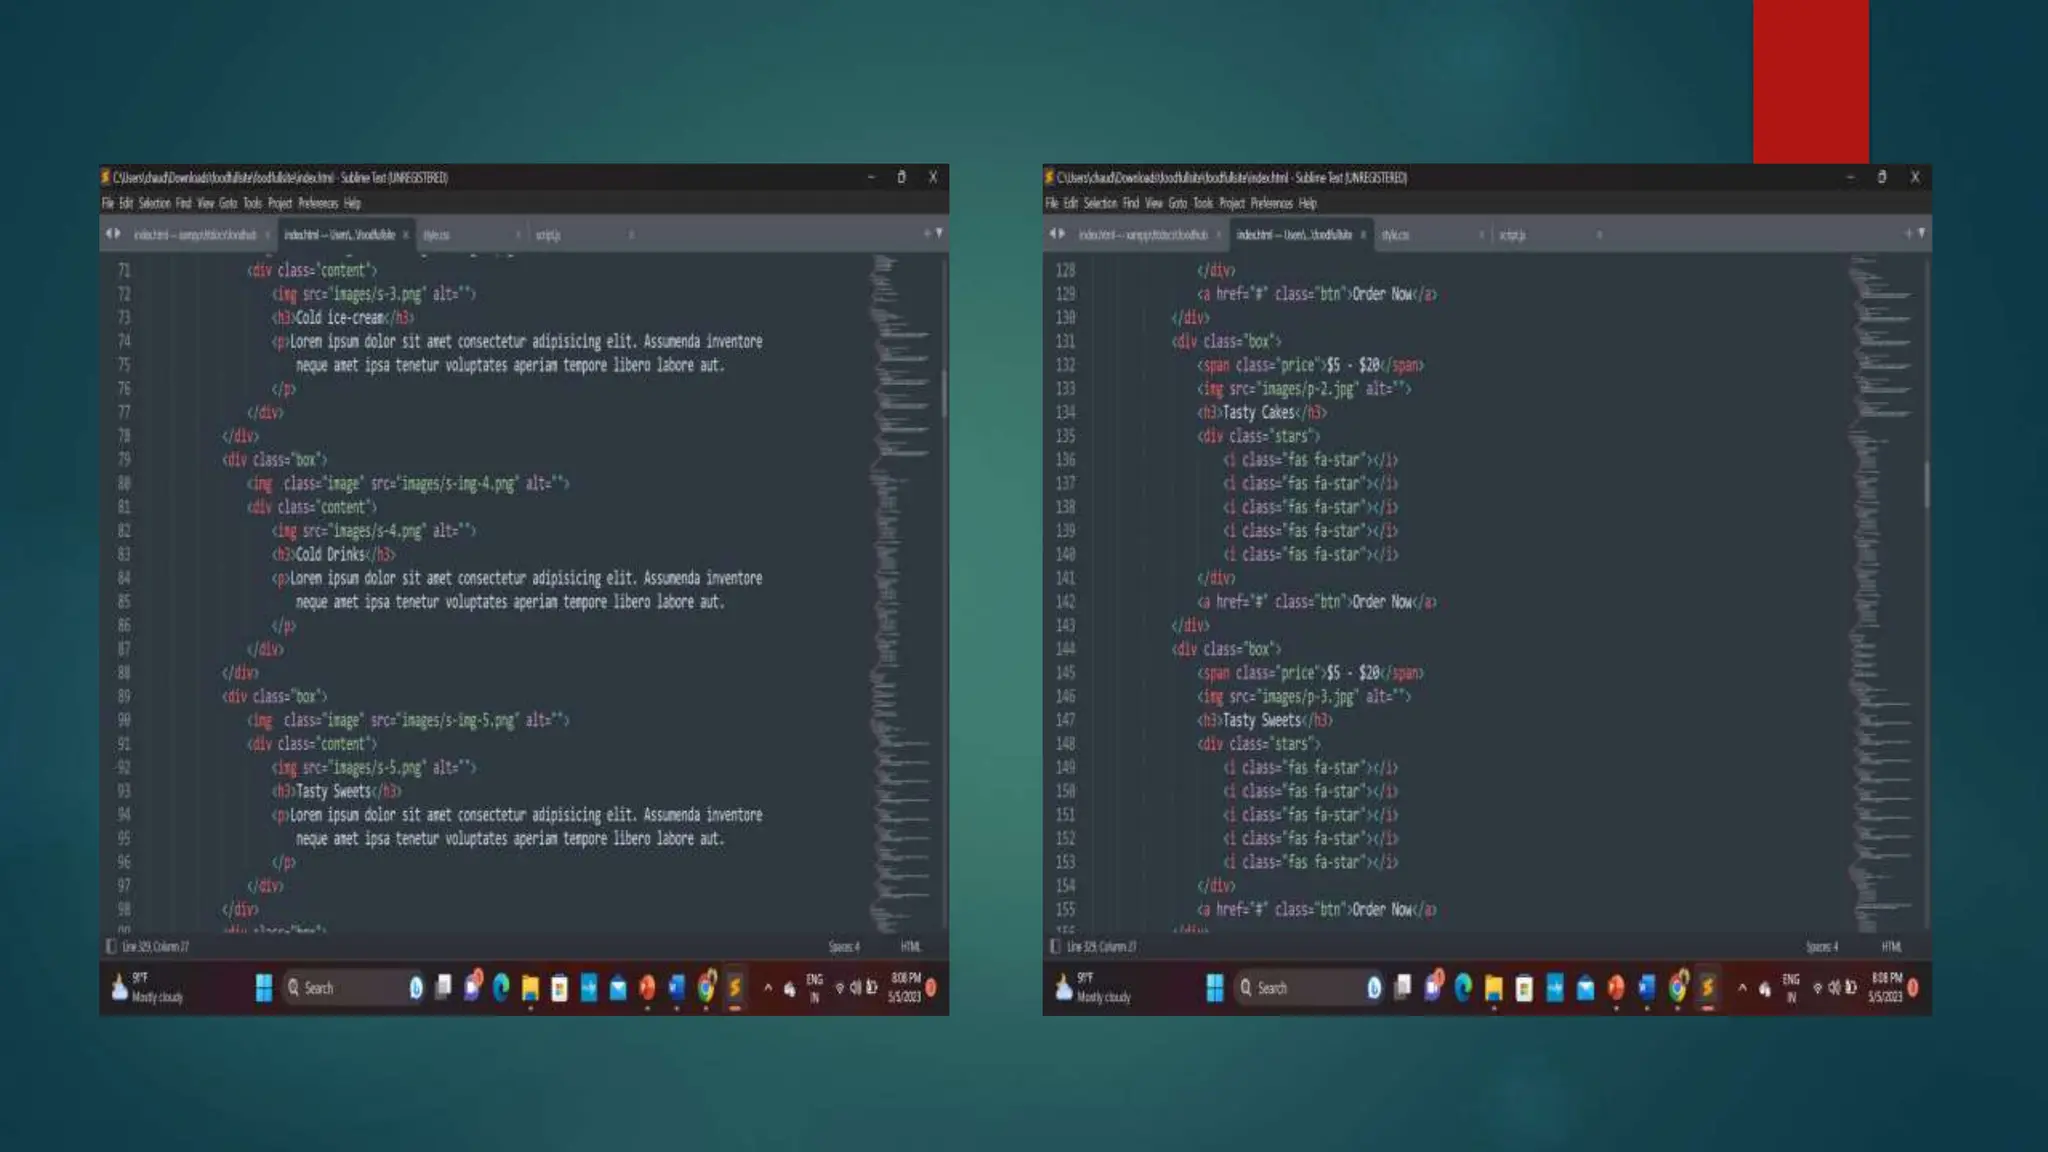Open the tab list dropdown arrow in left window
This screenshot has height=1152, width=2048.
[x=938, y=233]
